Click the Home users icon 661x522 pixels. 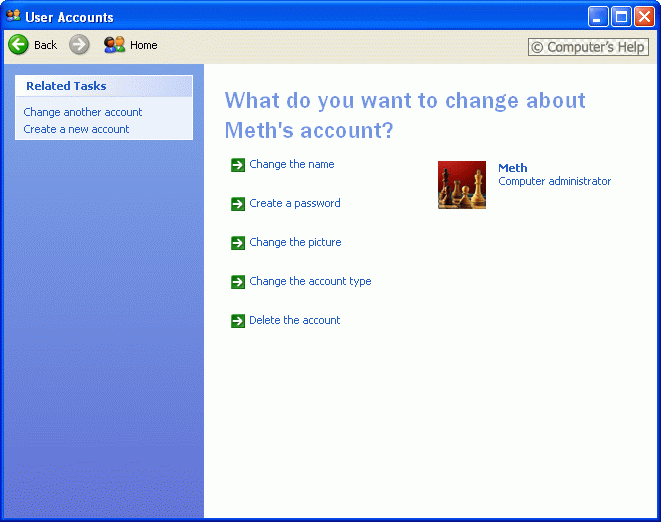(114, 45)
